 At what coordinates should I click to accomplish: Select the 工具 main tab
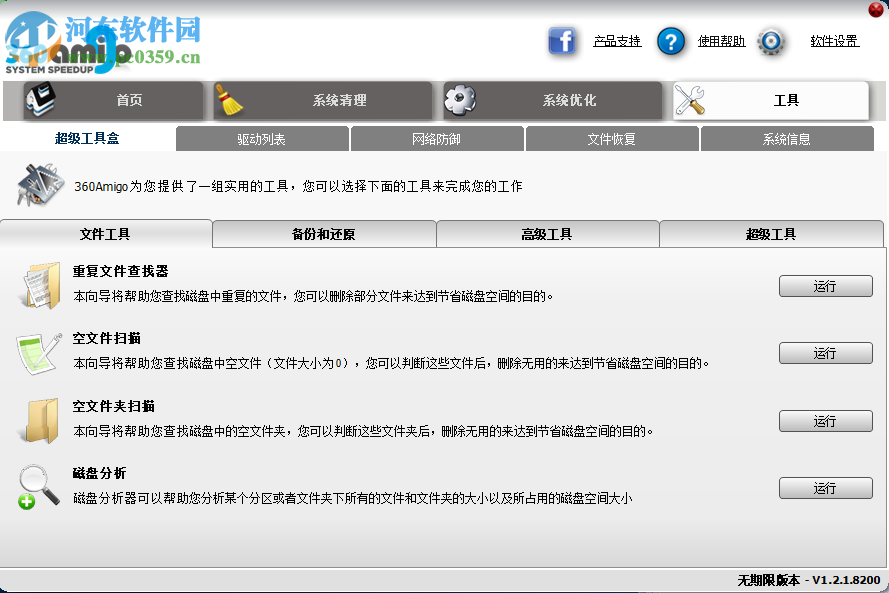pyautogui.click(x=771, y=100)
